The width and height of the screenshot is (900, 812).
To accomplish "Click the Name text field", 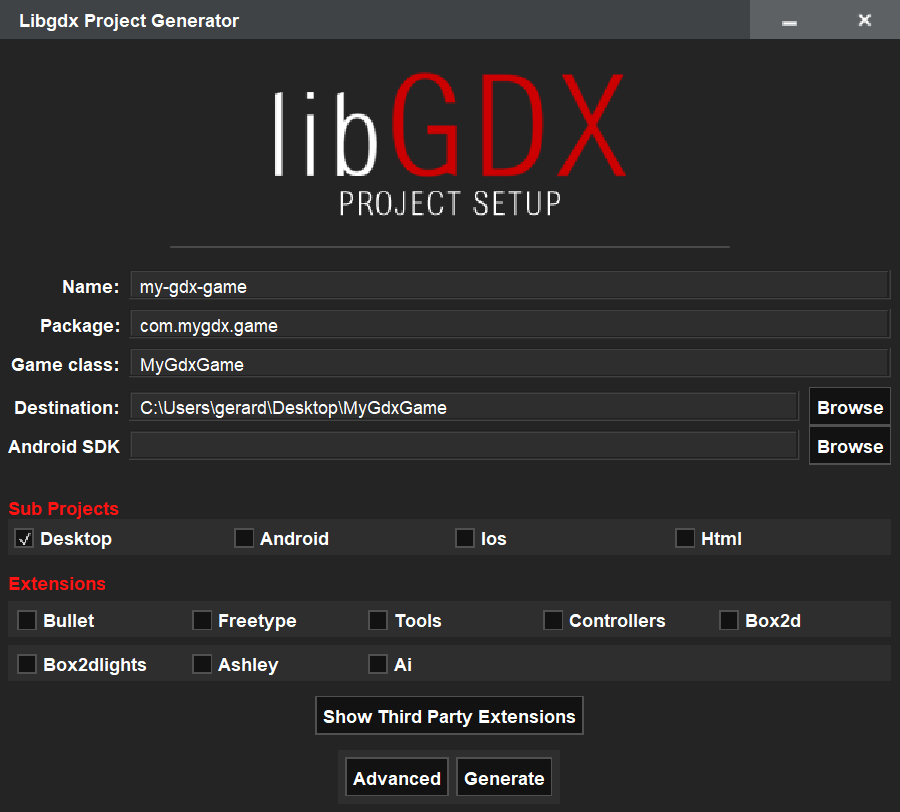I will pyautogui.click(x=508, y=286).
